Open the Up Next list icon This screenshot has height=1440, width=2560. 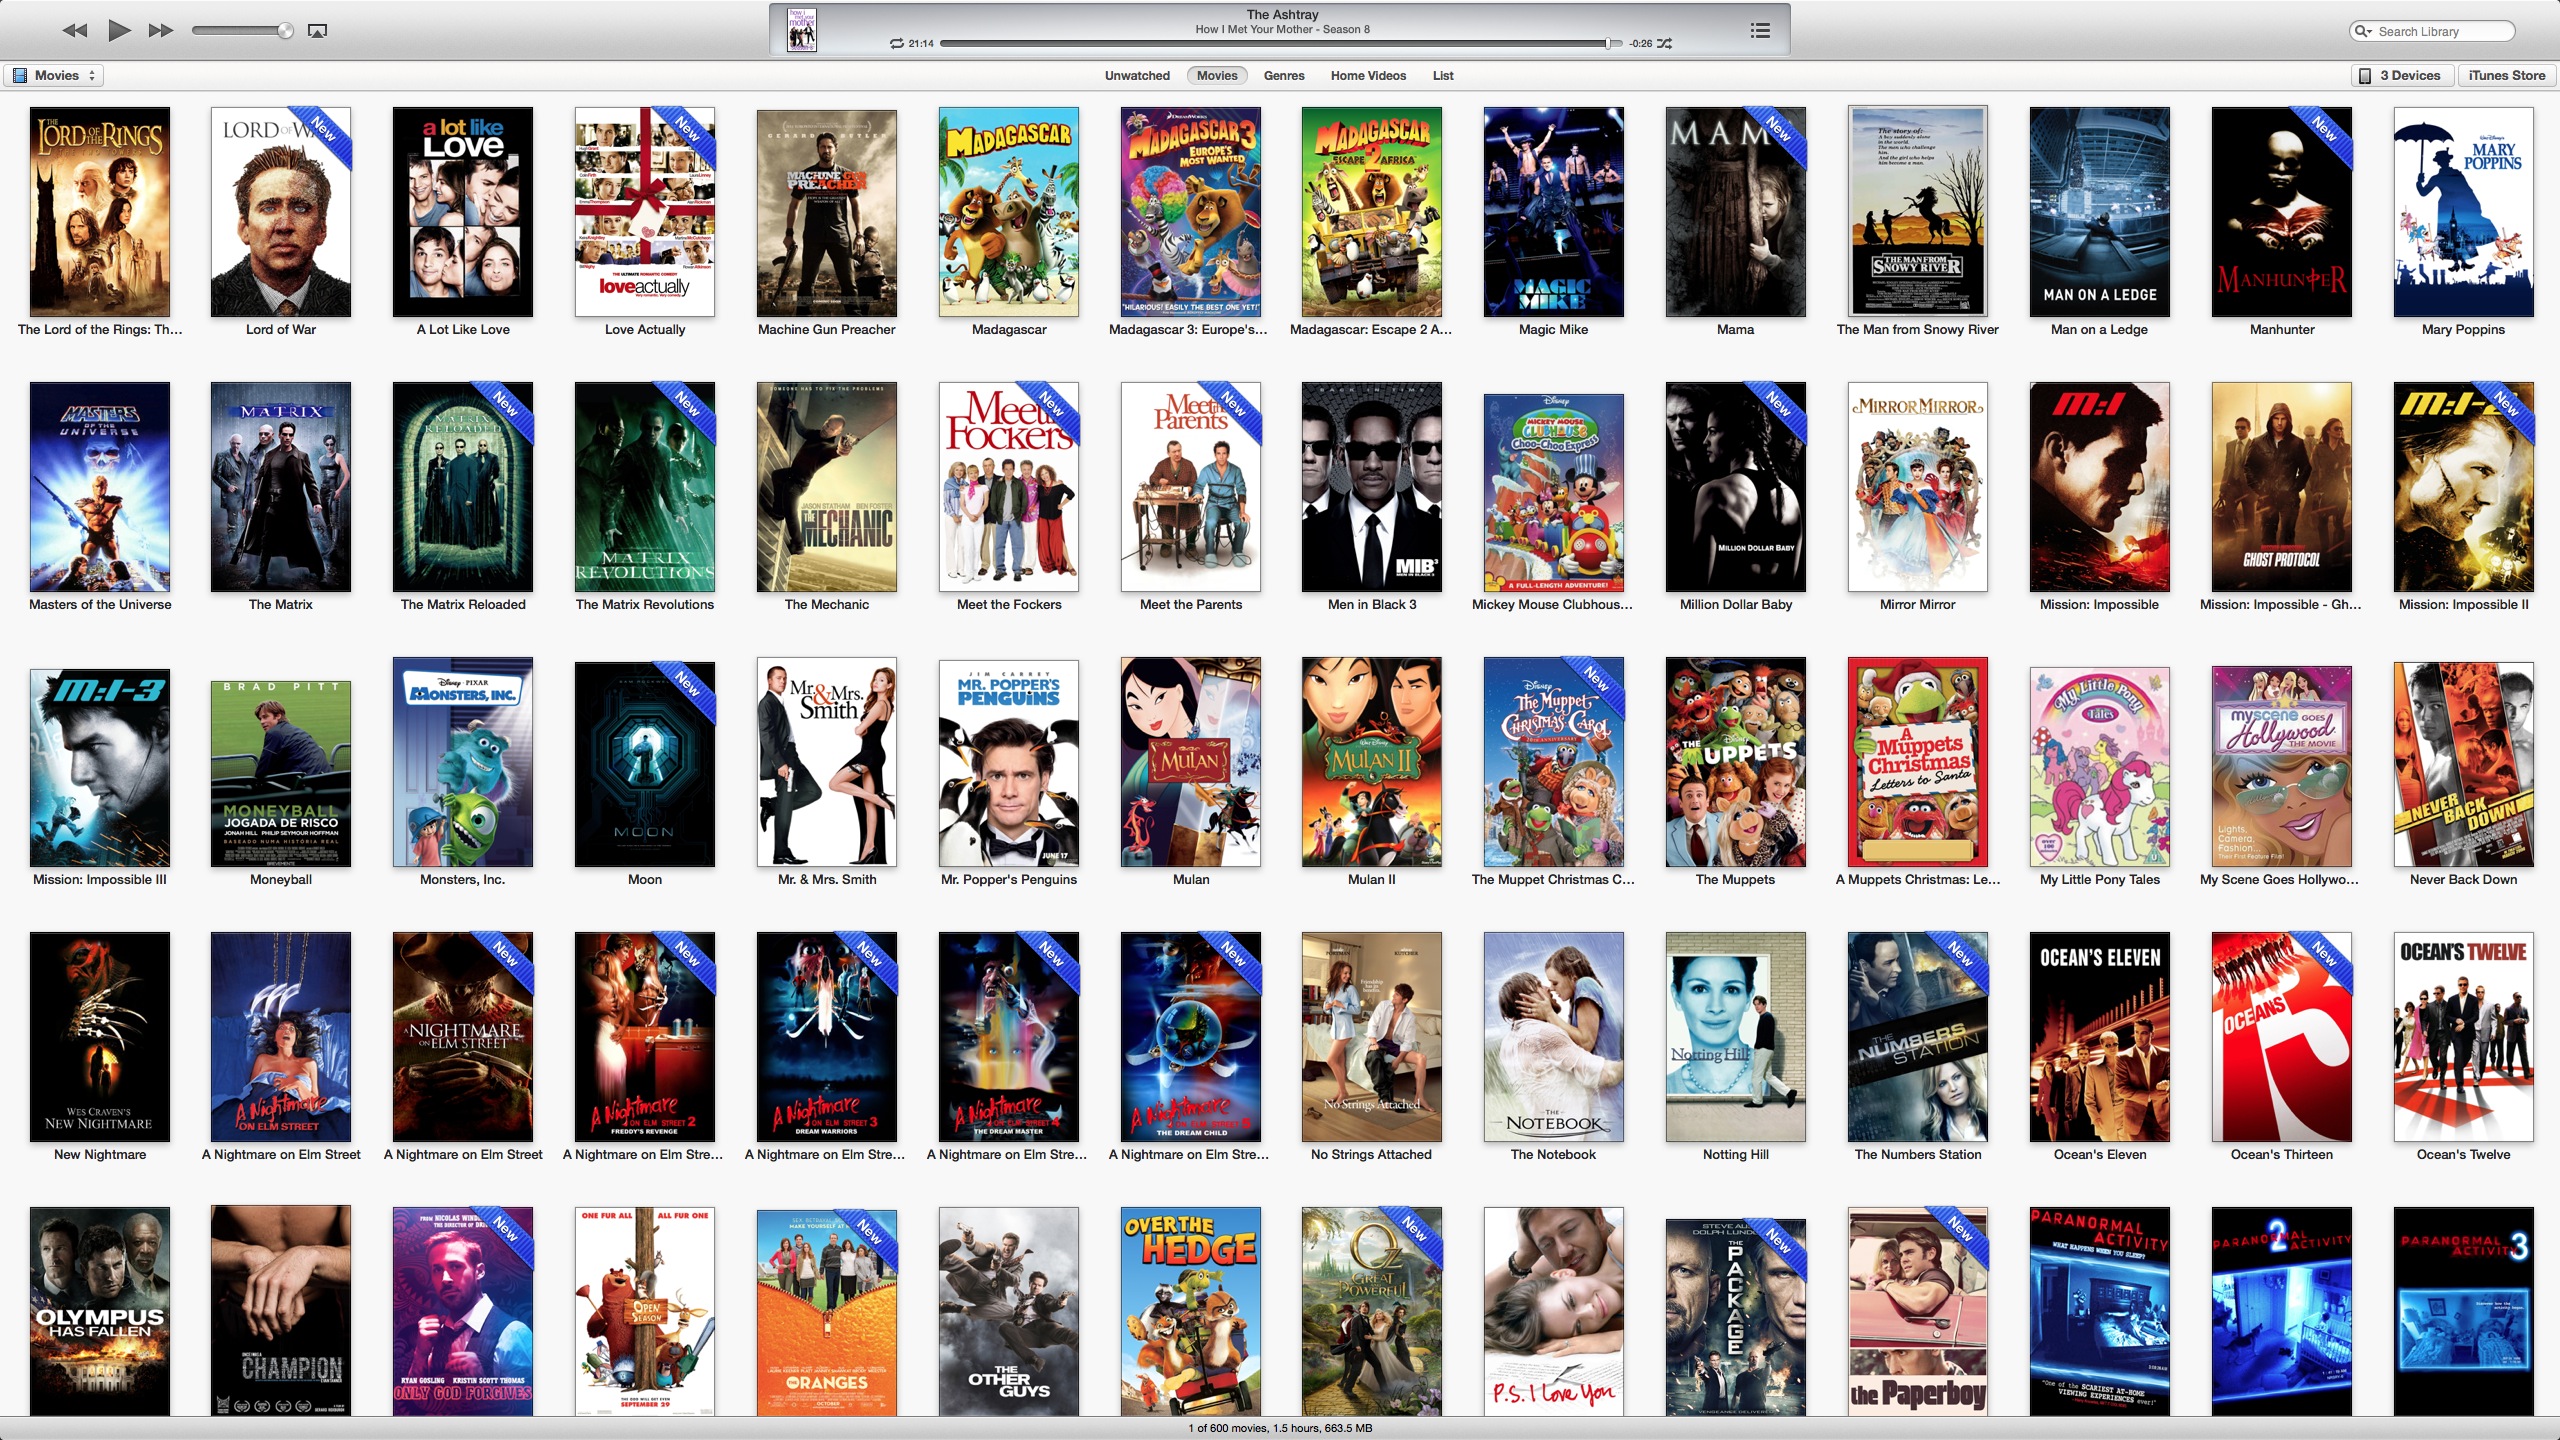tap(1760, 31)
